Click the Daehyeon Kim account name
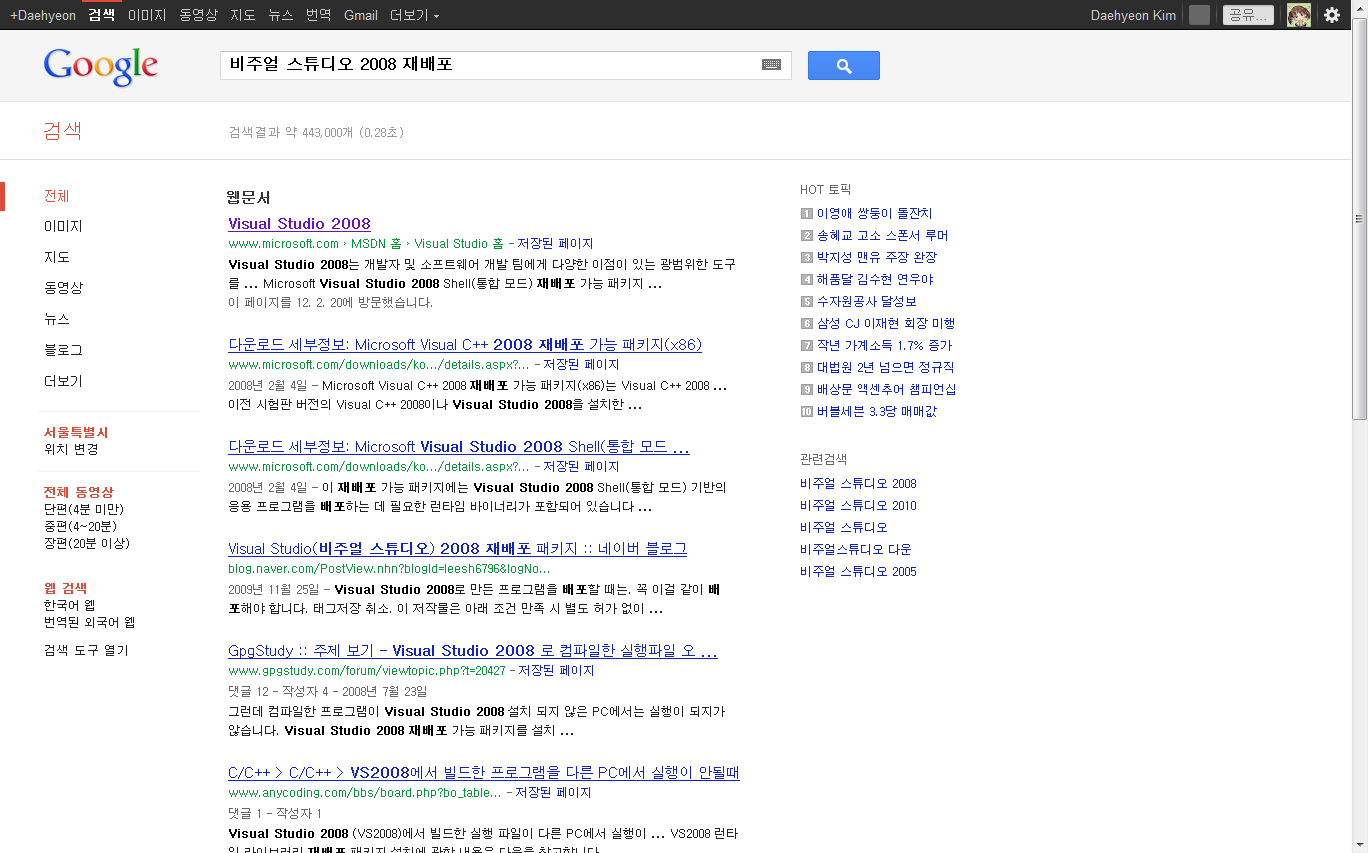Image resolution: width=1368 pixels, height=853 pixels. pyautogui.click(x=1133, y=15)
